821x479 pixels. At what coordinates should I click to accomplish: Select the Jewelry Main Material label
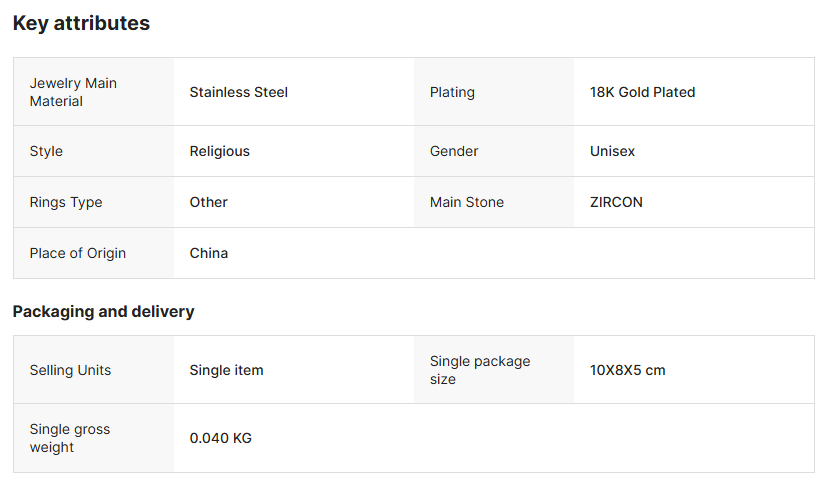tap(73, 92)
